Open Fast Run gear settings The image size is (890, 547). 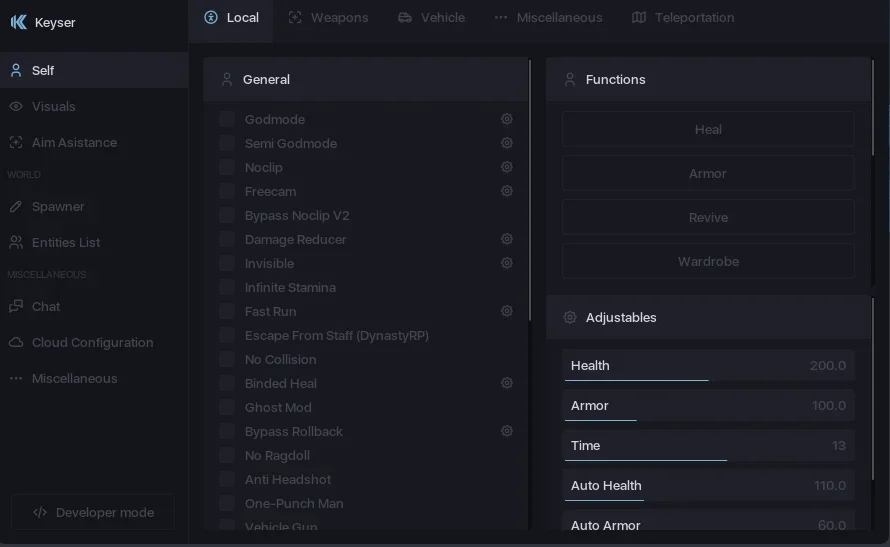click(x=507, y=311)
